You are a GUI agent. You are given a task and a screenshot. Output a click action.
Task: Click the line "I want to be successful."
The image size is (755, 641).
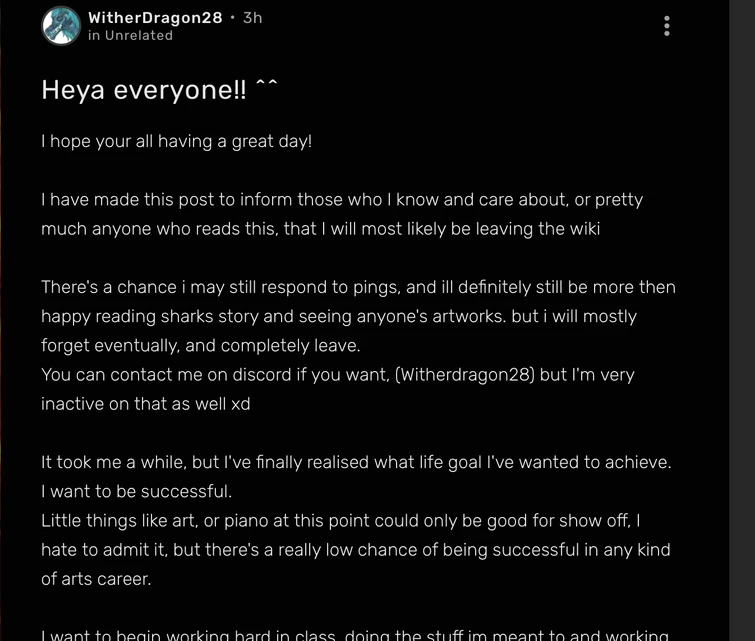tap(136, 491)
